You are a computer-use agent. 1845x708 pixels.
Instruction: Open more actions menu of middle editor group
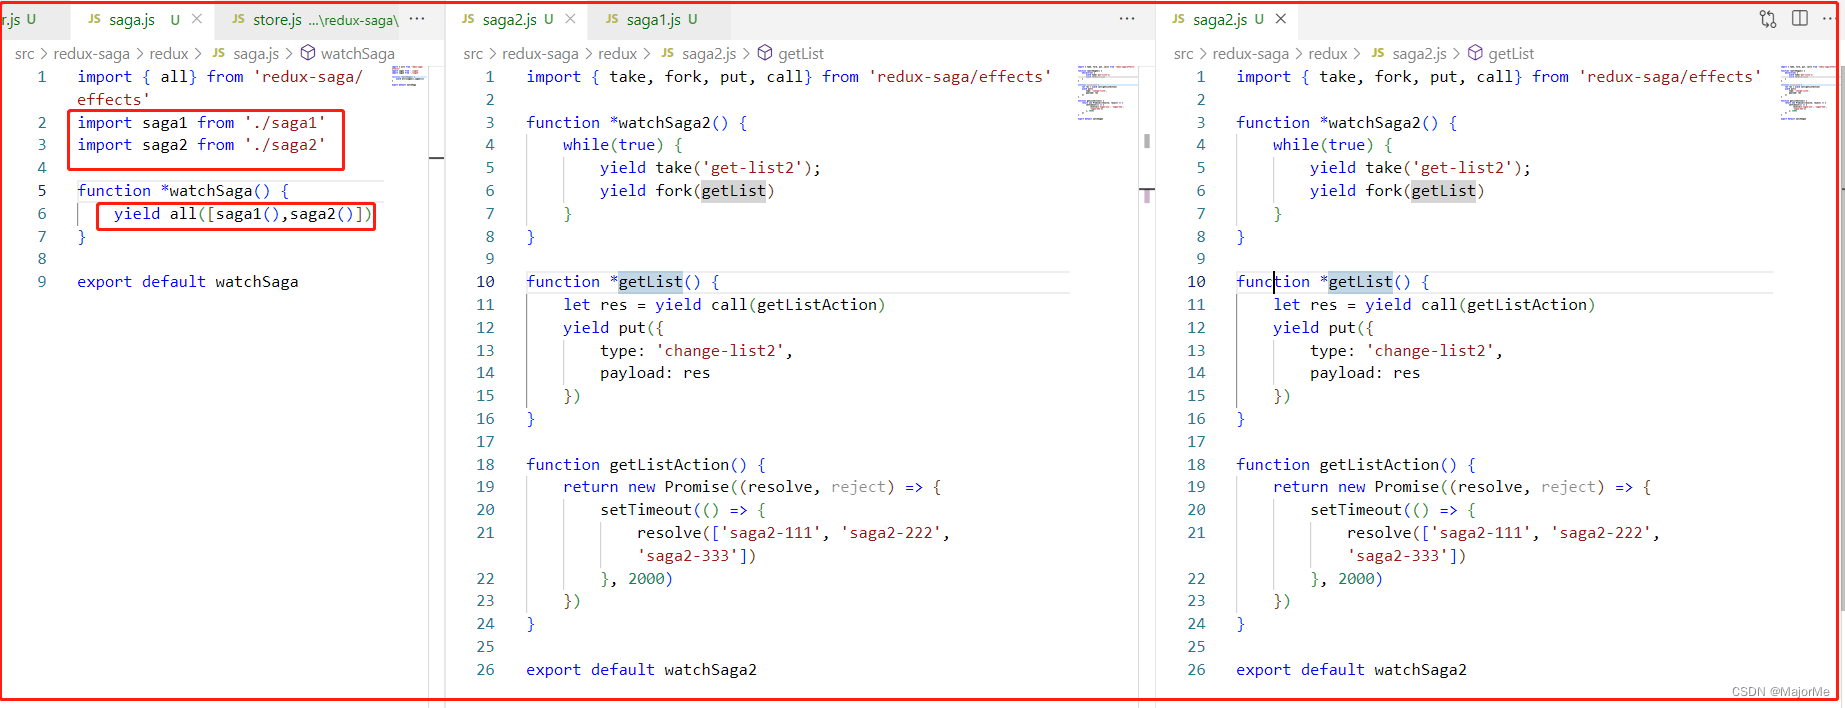click(1127, 19)
